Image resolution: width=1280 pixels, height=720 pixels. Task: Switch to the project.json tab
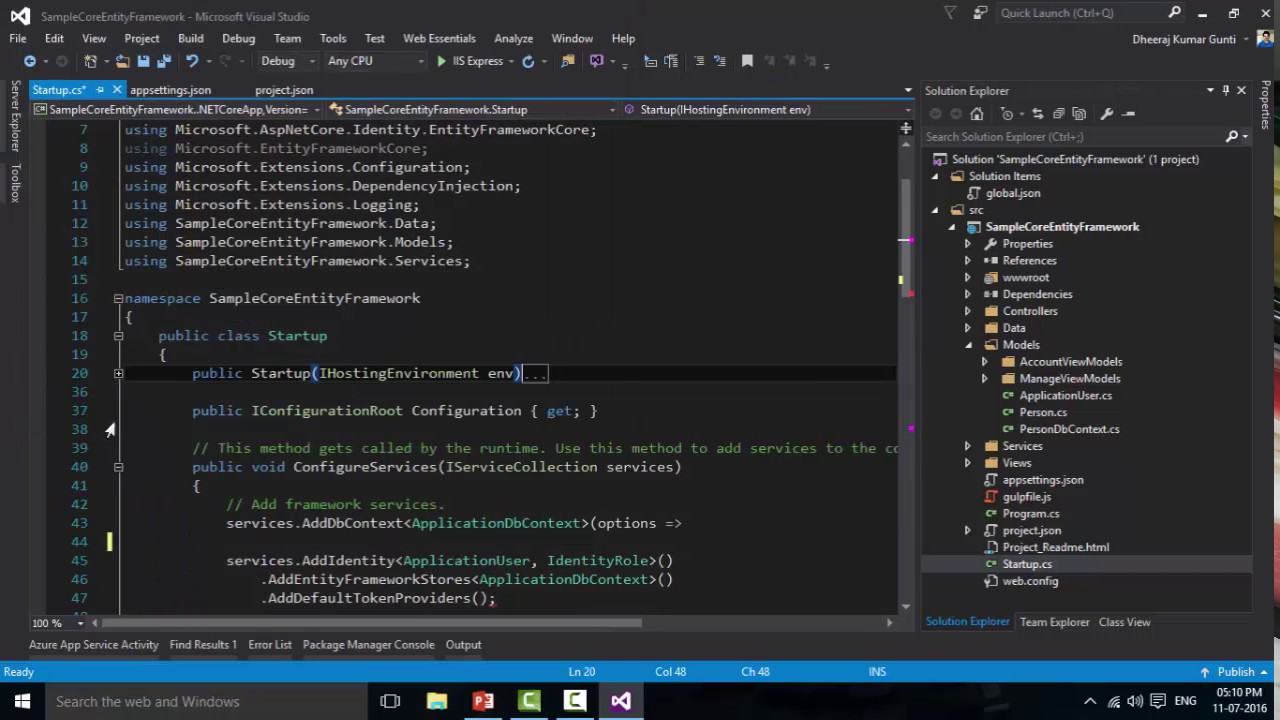(x=284, y=90)
